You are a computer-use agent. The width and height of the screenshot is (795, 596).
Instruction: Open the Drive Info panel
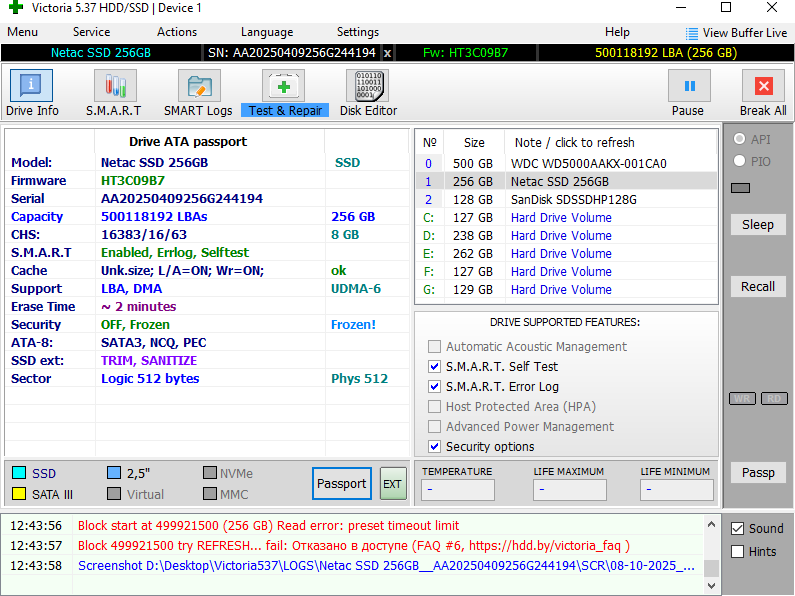point(33,93)
